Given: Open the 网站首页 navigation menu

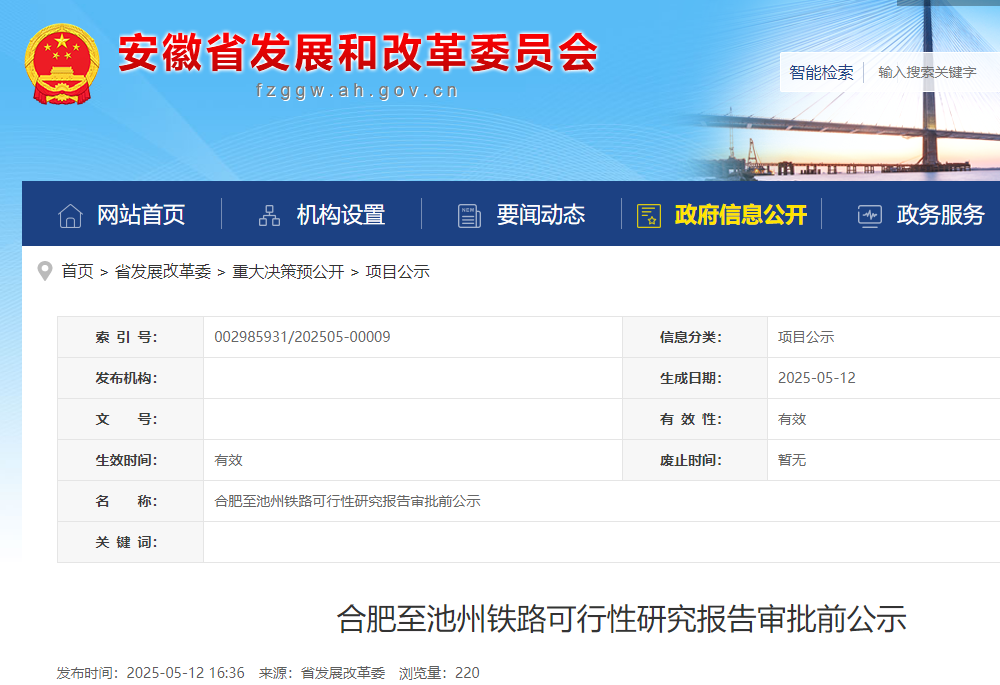Looking at the screenshot, I should tap(141, 215).
